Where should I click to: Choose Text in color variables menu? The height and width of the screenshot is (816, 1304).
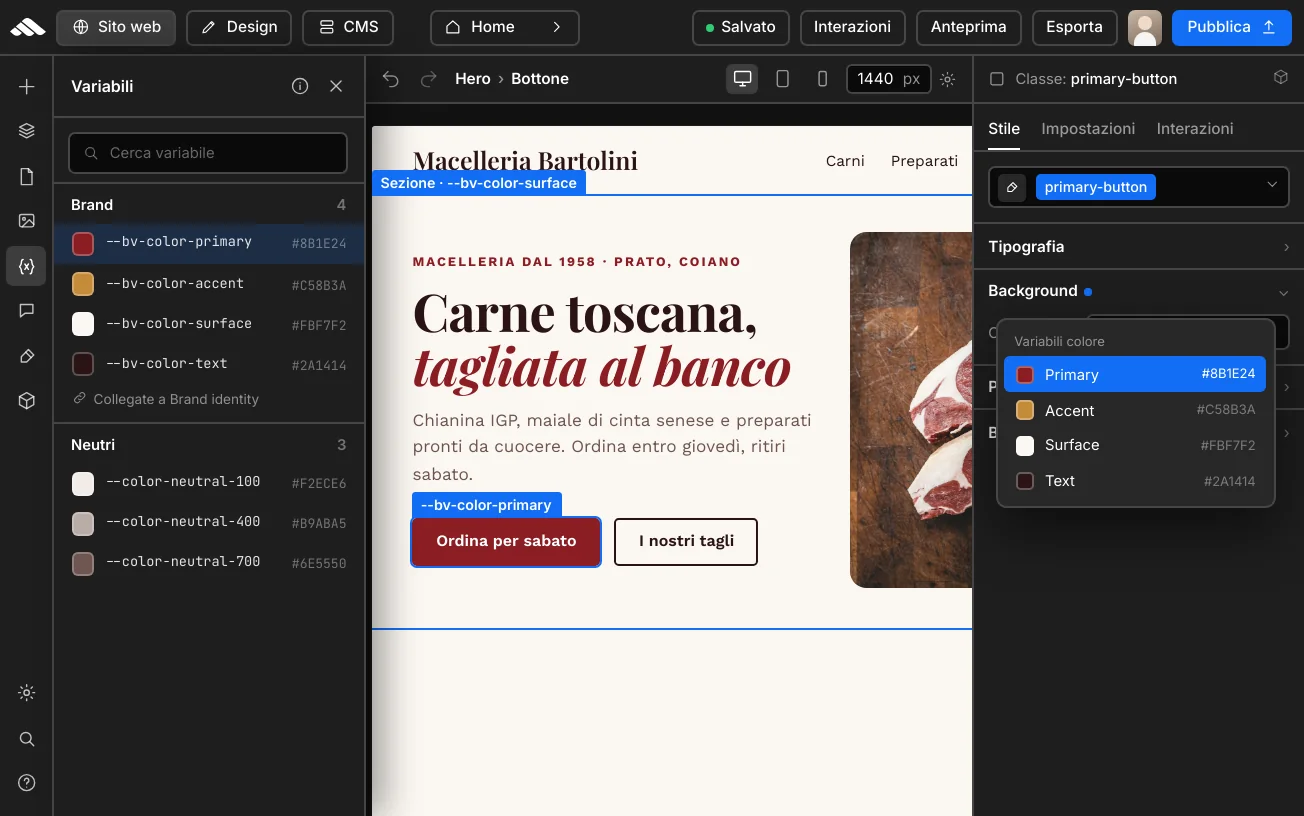(1135, 481)
